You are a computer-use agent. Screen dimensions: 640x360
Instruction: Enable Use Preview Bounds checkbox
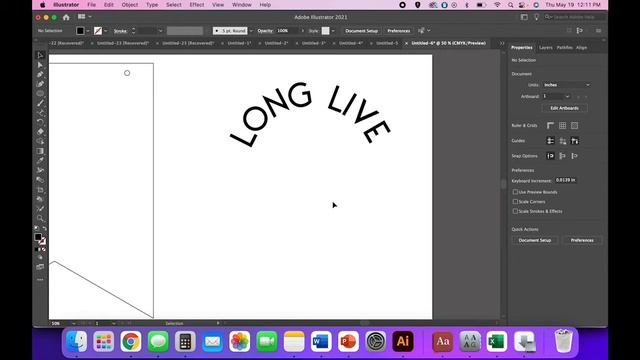(x=515, y=192)
